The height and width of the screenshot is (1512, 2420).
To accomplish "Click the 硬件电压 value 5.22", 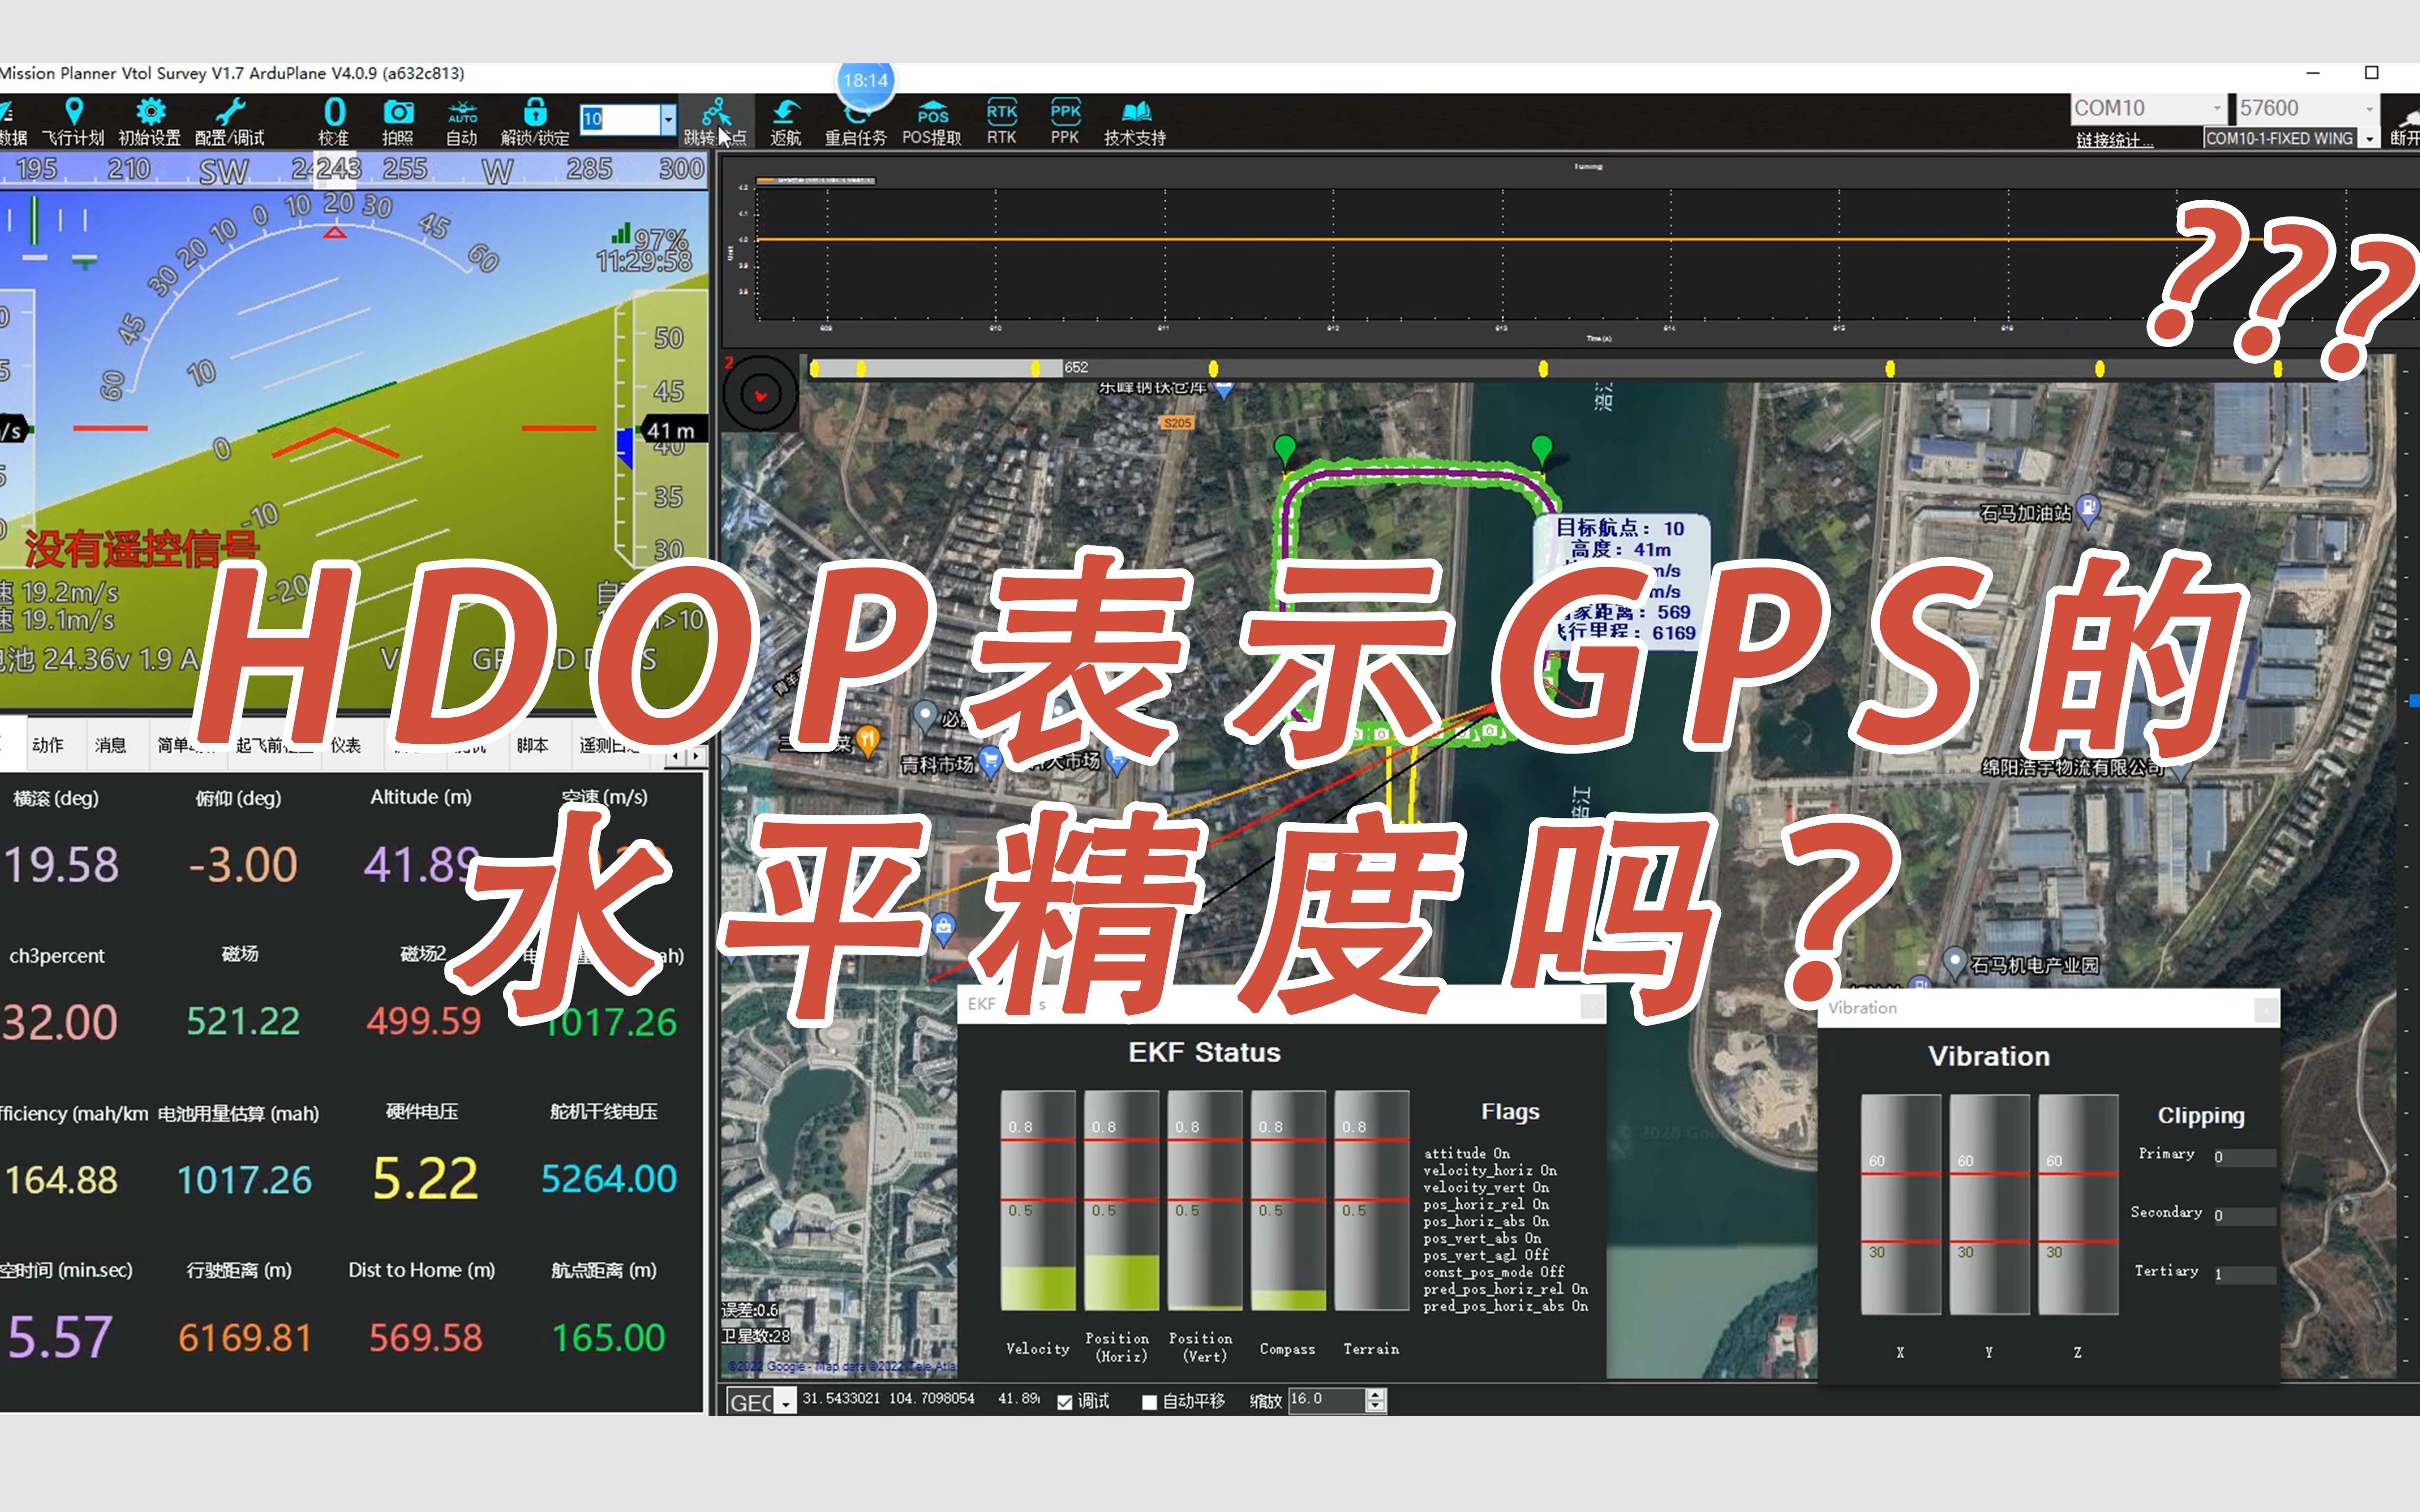I will 425,1179.
